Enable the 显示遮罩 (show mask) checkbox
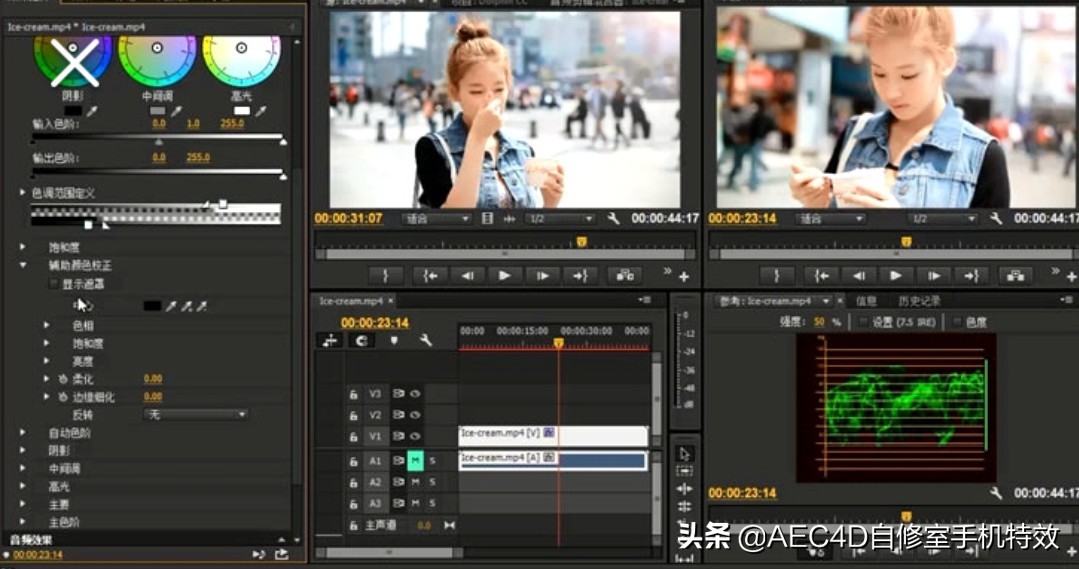This screenshot has width=1079, height=569. pos(54,284)
